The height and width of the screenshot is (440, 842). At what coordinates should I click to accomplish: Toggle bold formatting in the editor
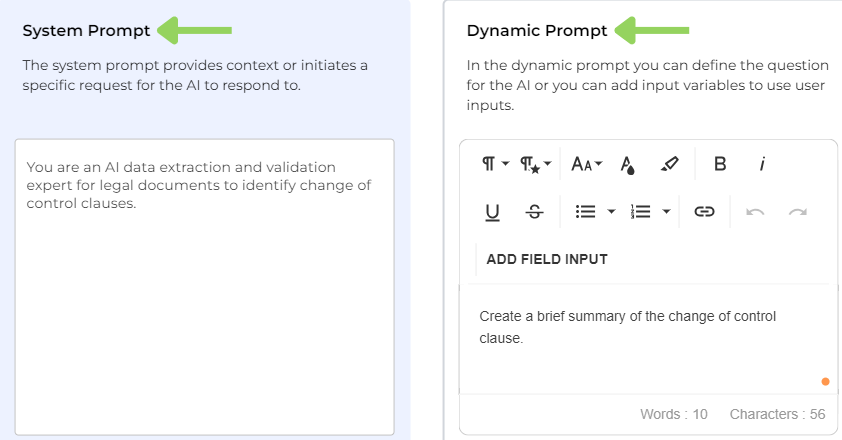pyautogui.click(x=719, y=164)
